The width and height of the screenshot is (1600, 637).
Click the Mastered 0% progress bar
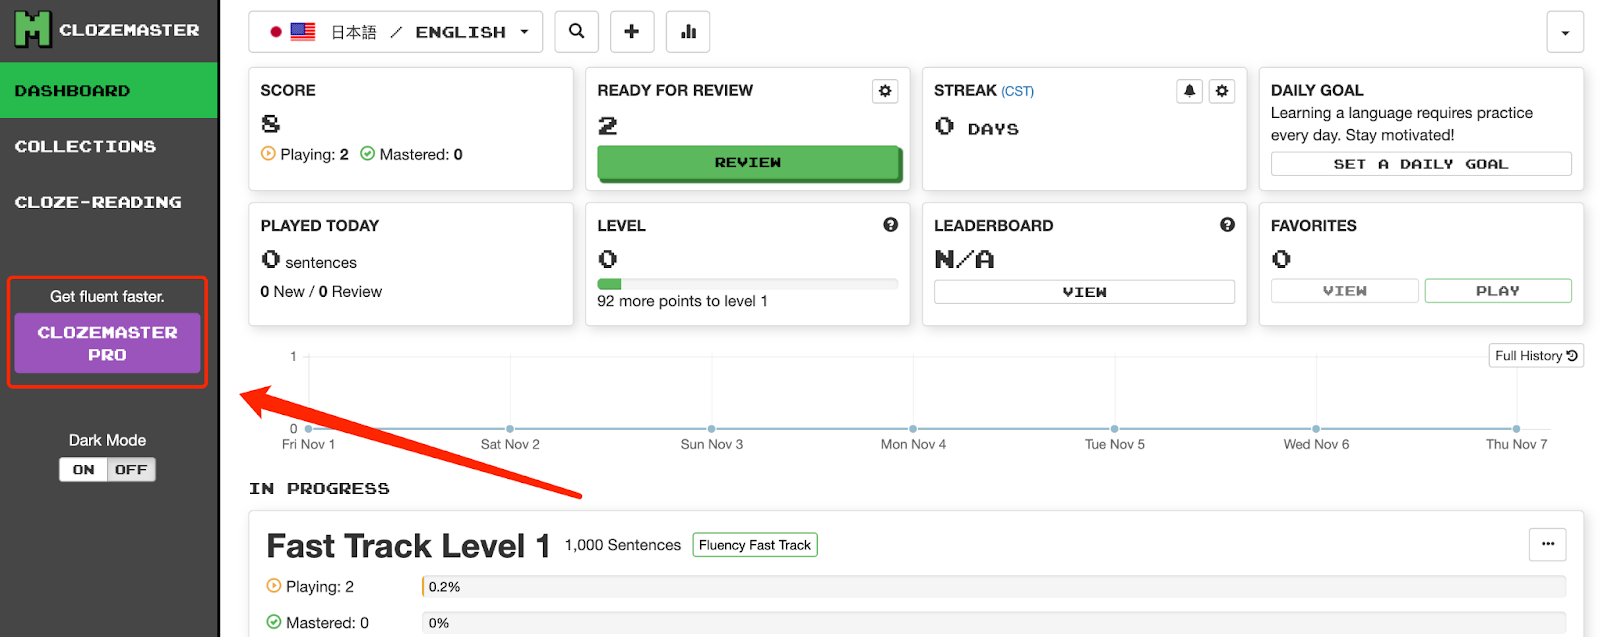994,623
